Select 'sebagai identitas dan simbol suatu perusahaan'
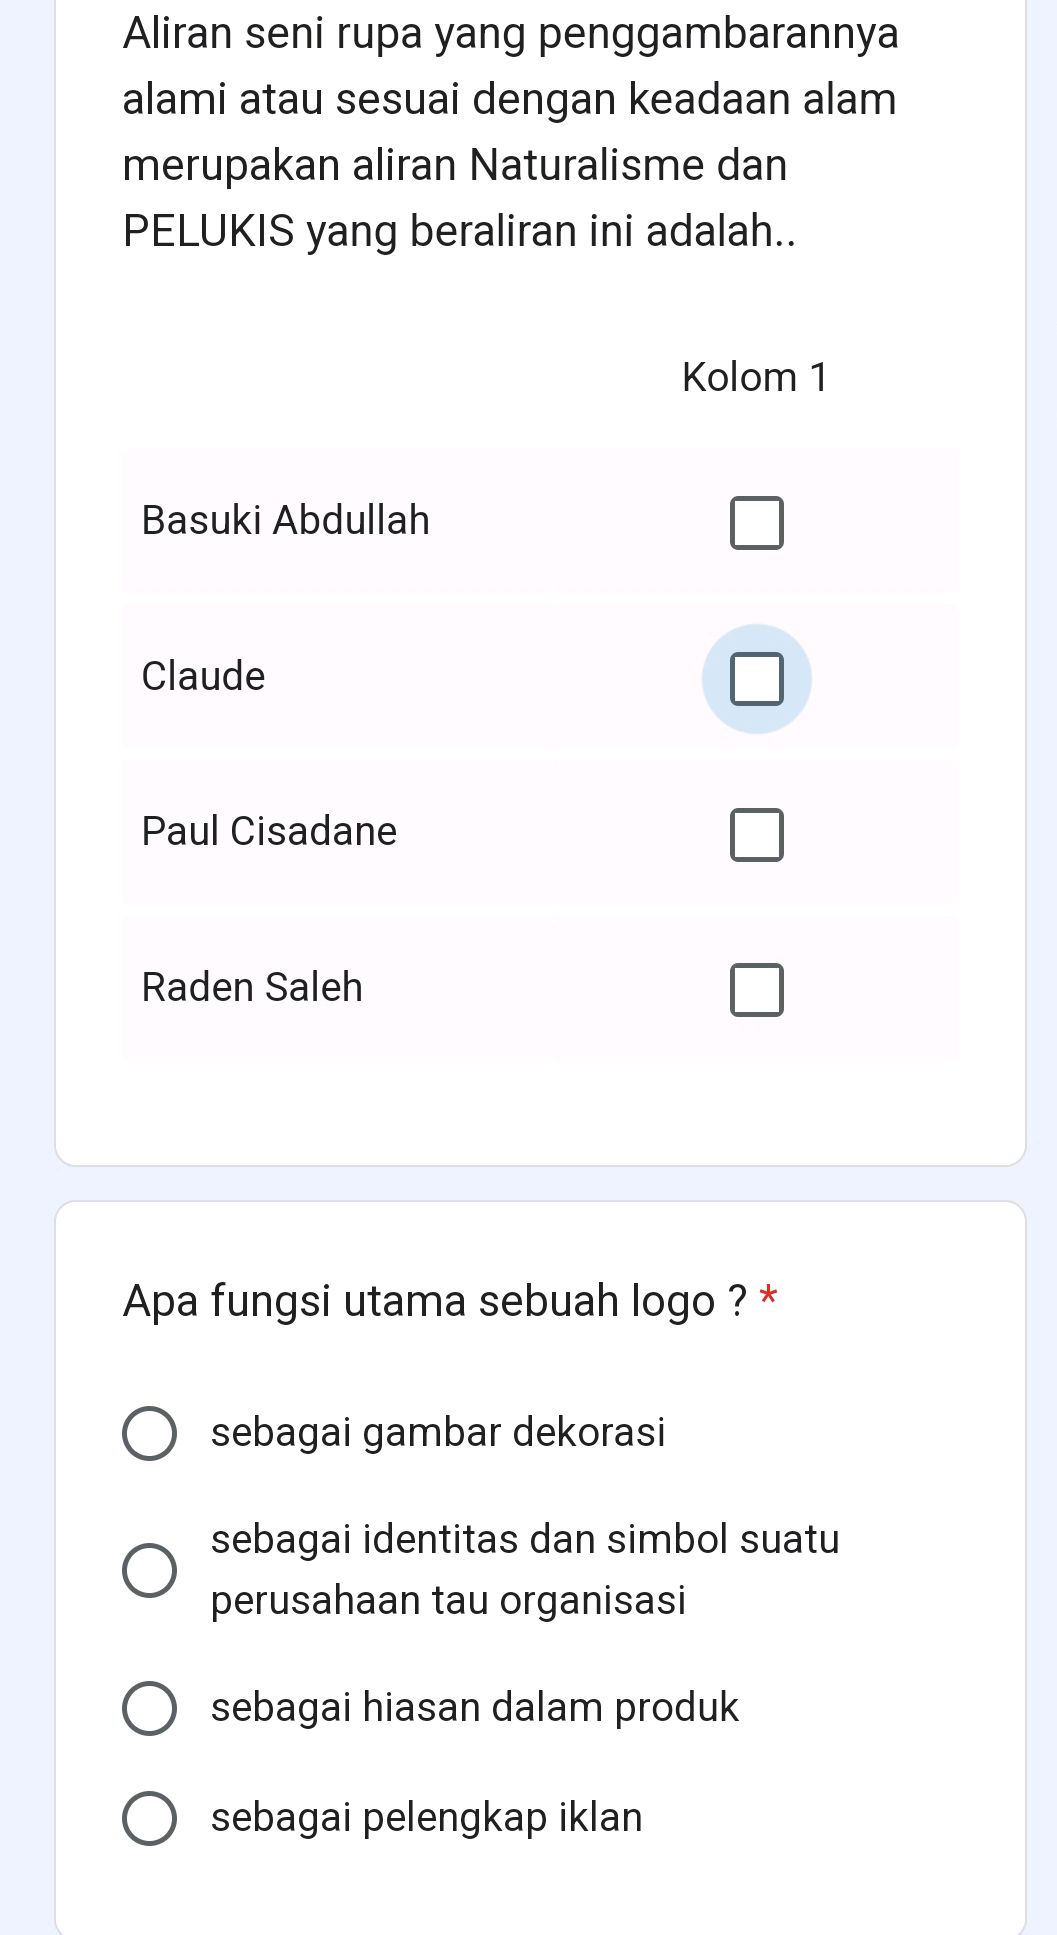Screen dimensions: 1057x1935 (152, 1570)
